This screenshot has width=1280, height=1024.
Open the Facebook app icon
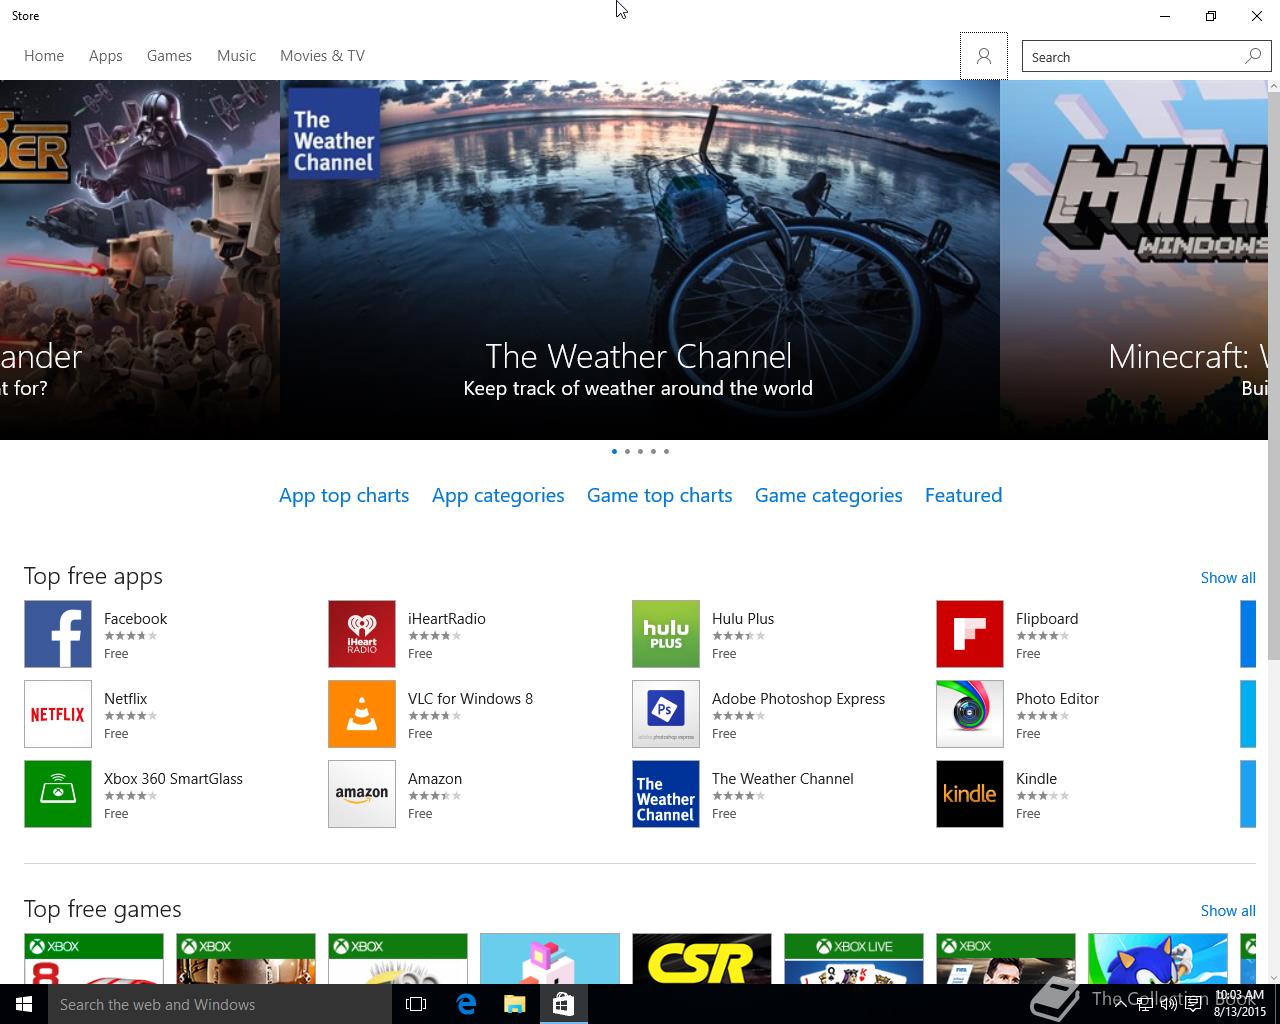coord(58,634)
